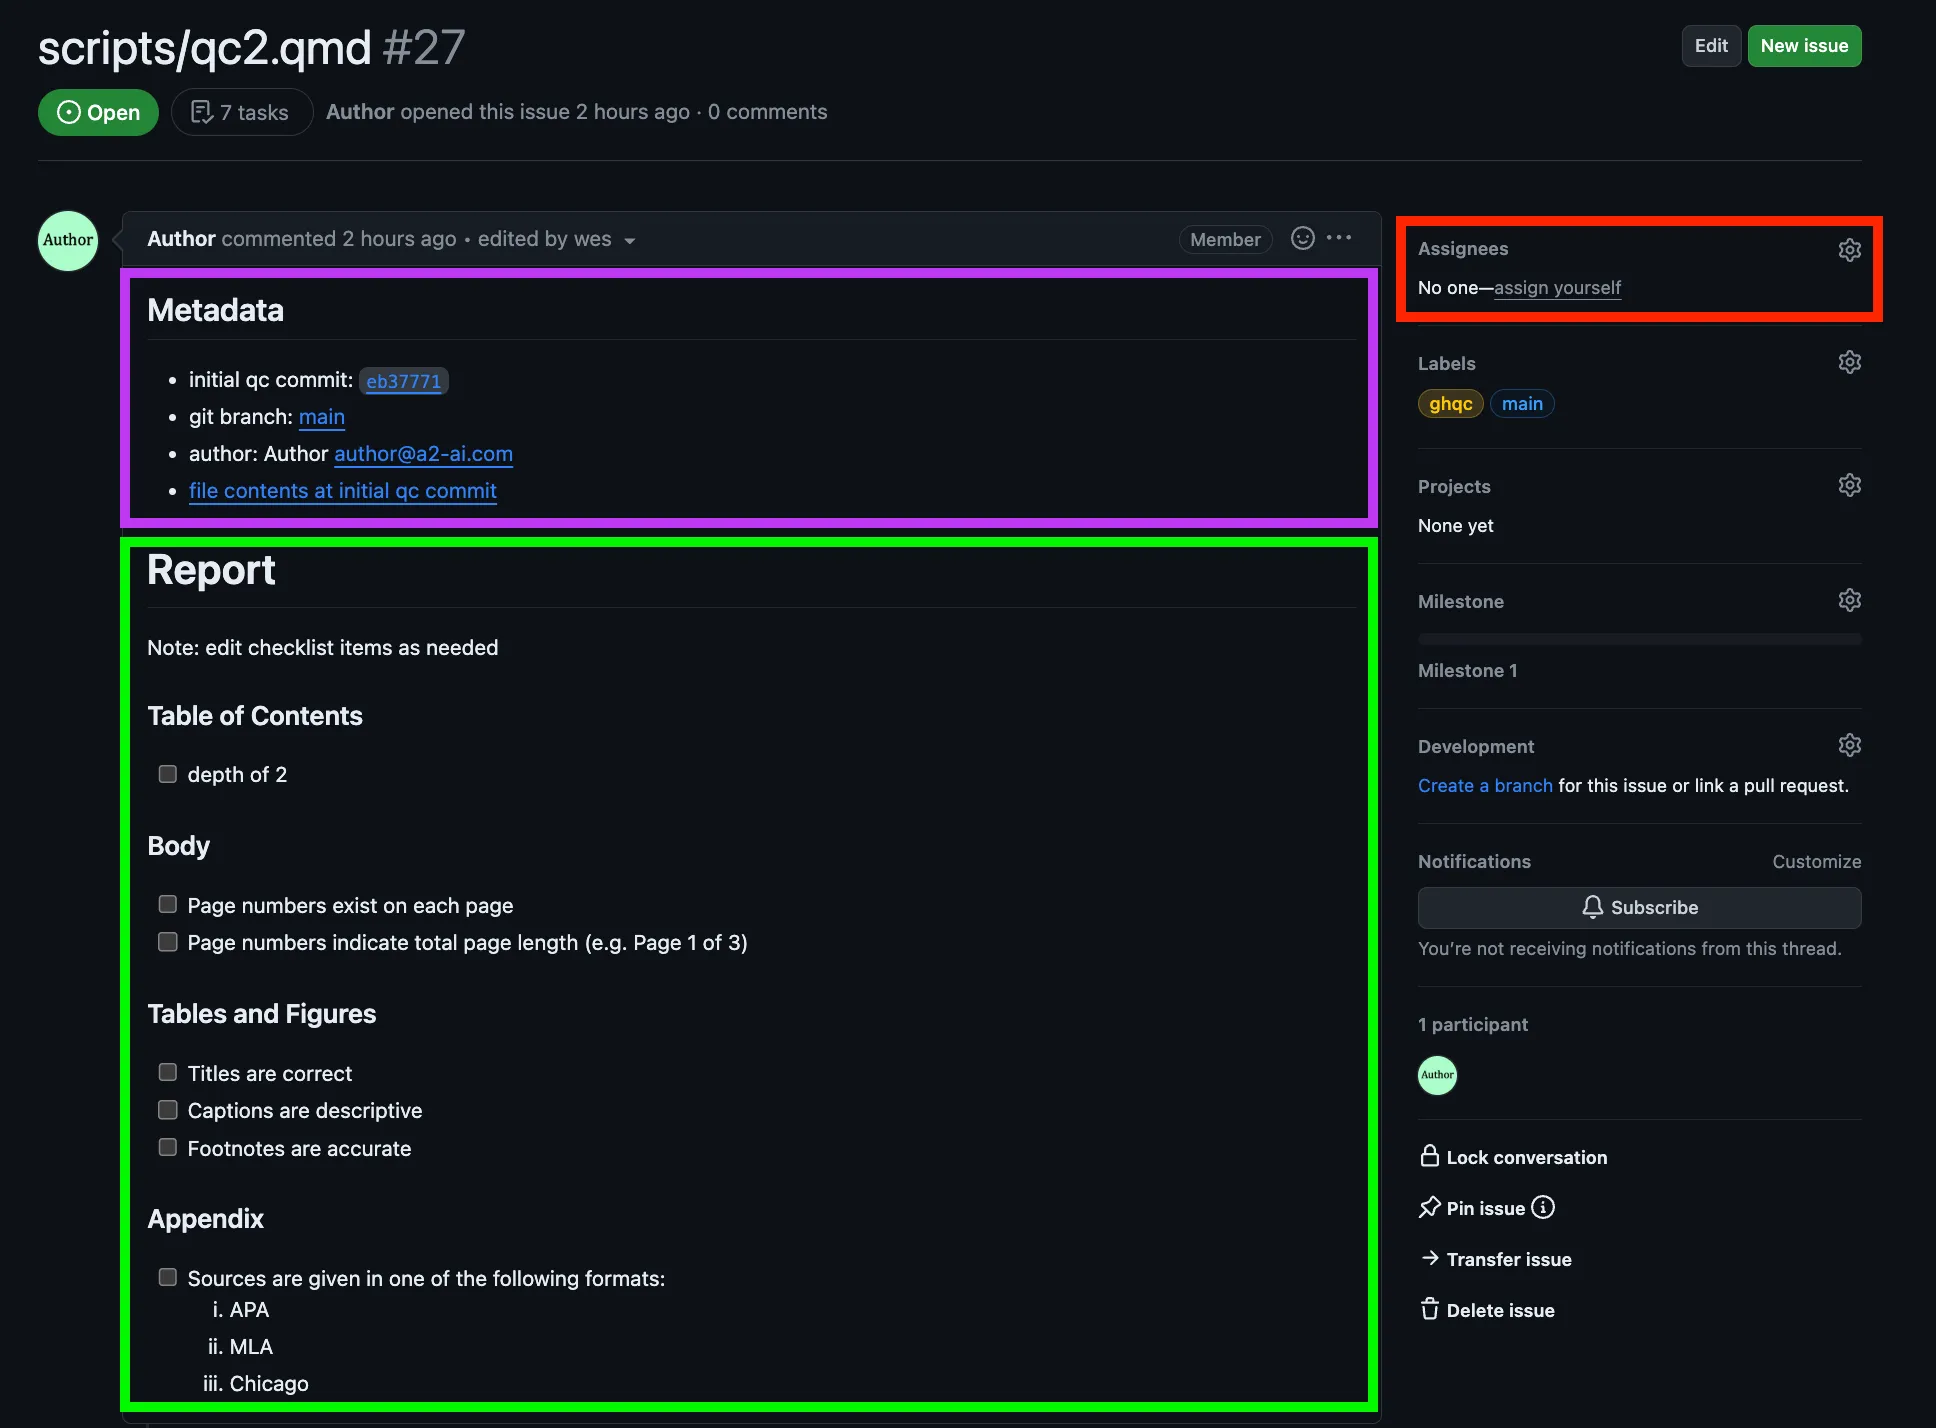Click the Author avatar under participants
This screenshot has height=1428, width=1936.
[x=1437, y=1075]
